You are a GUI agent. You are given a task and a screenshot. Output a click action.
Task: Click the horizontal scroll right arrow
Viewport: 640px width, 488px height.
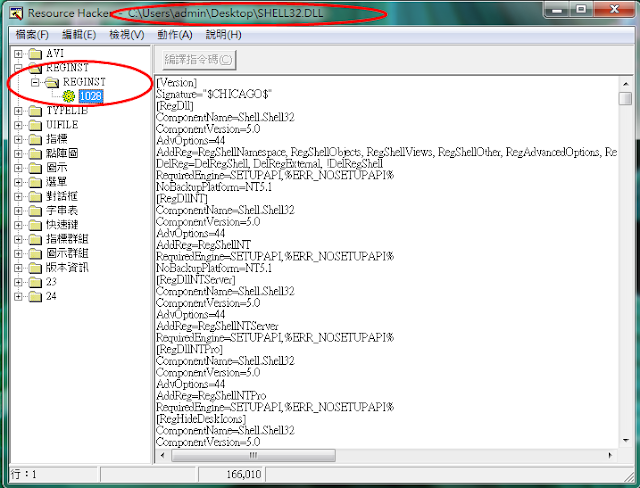[610, 455]
